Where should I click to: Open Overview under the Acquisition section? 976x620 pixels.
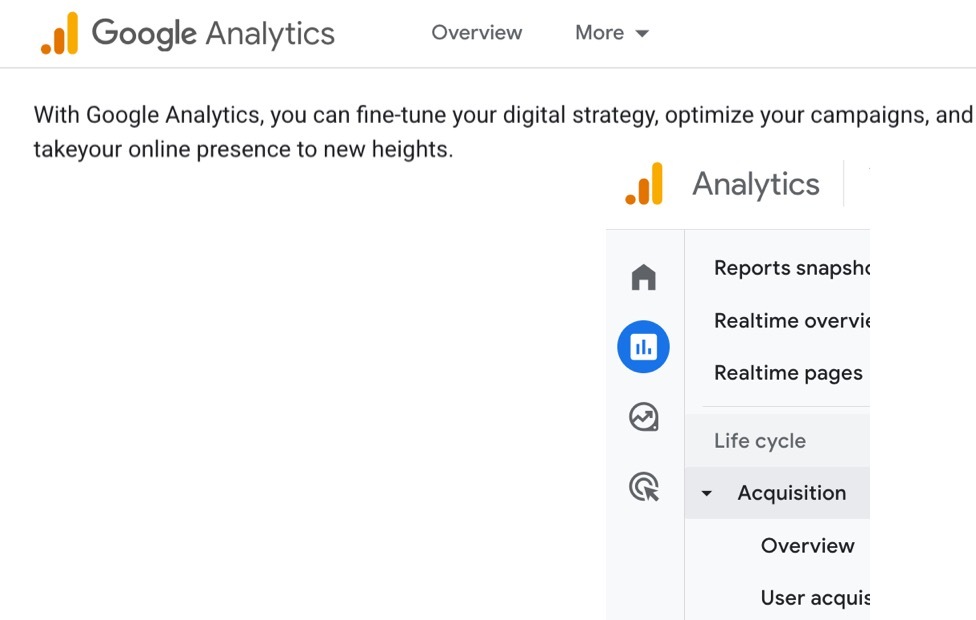tap(808, 545)
